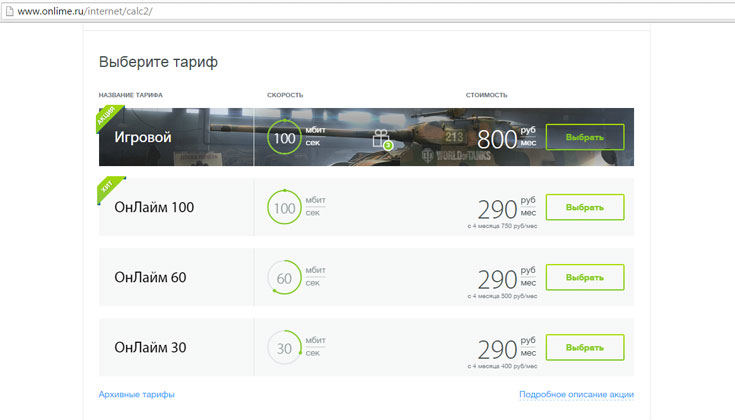Focus the onlime.ru address bar URL
Image resolution: width=735 pixels, height=420 pixels.
92,9
